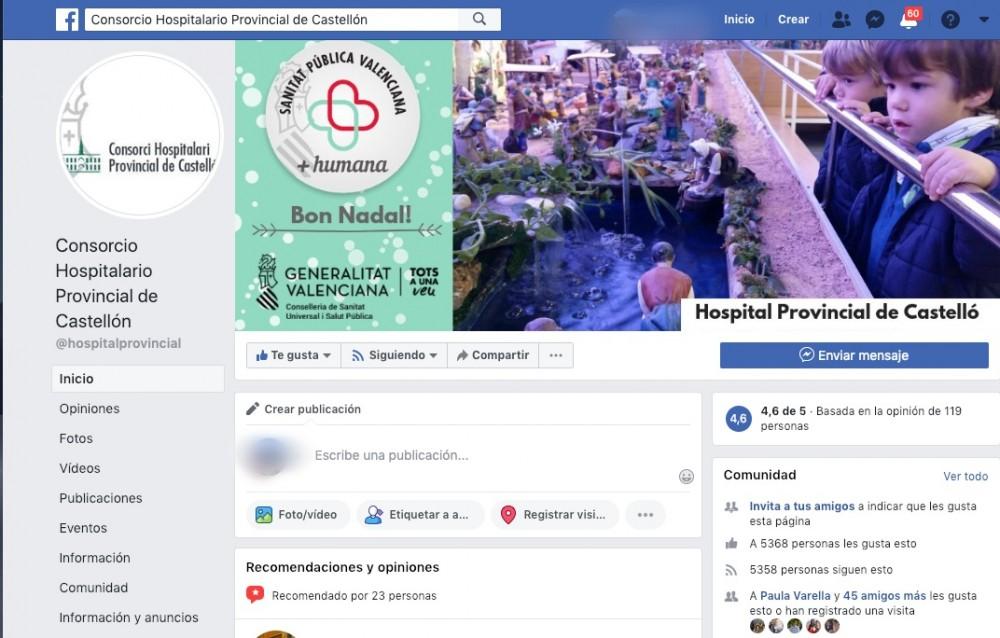Open the three-dots menu beside Compartir

pos(556,355)
